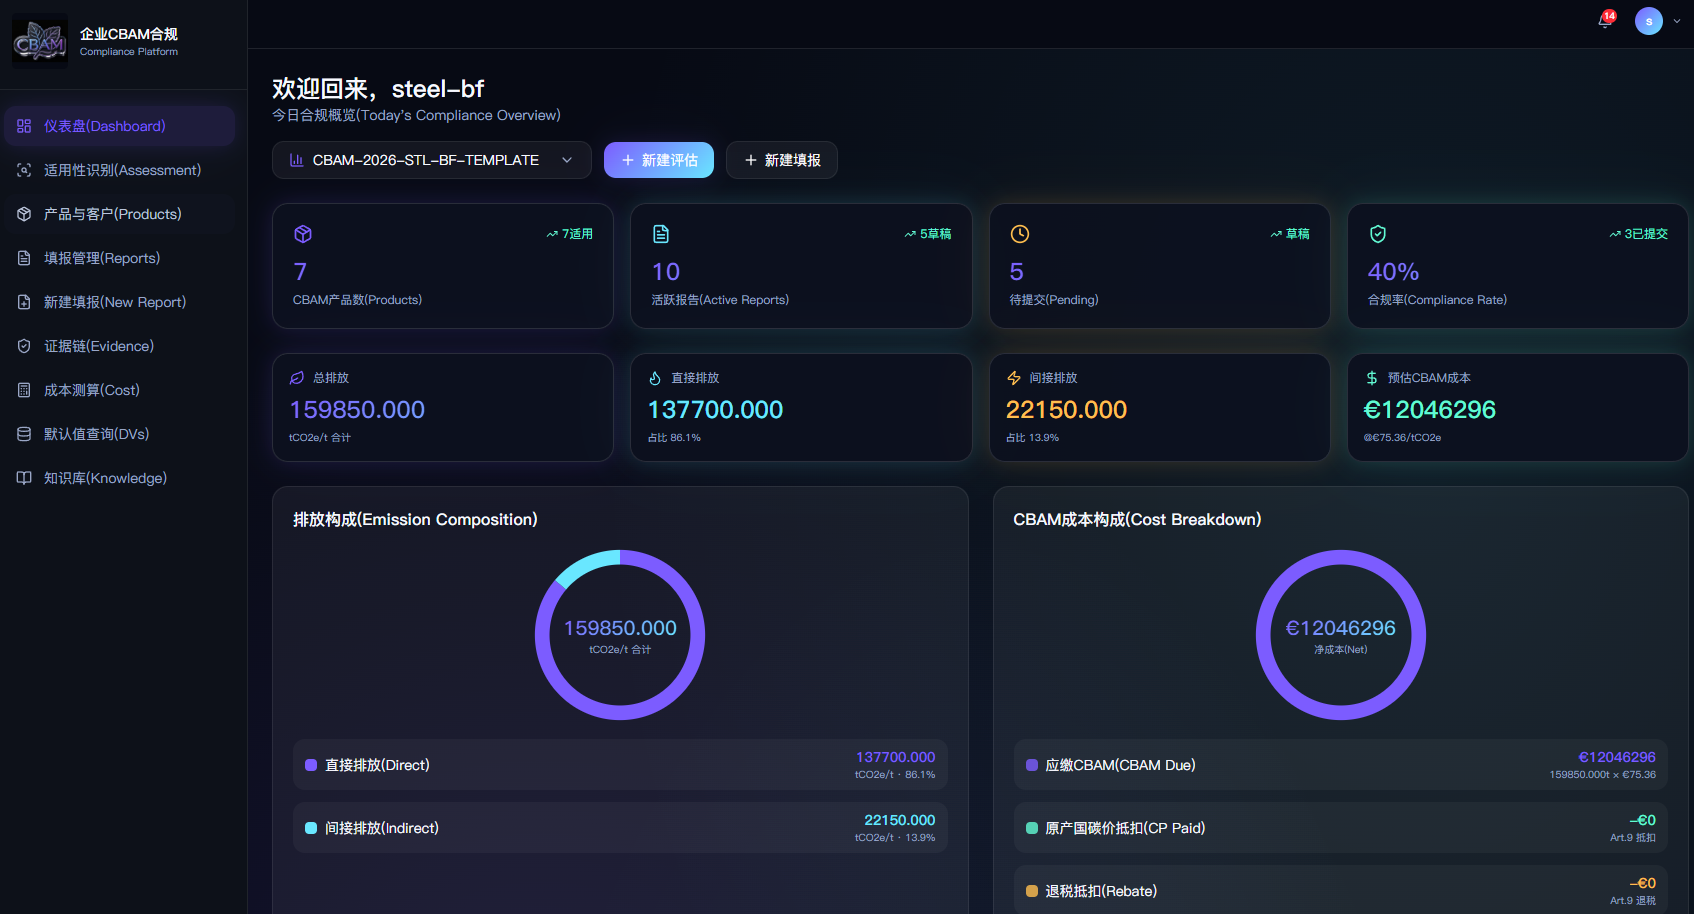This screenshot has height=914, width=1694.
Task: Open notifications bell with 14 badge
Action: (x=1606, y=21)
